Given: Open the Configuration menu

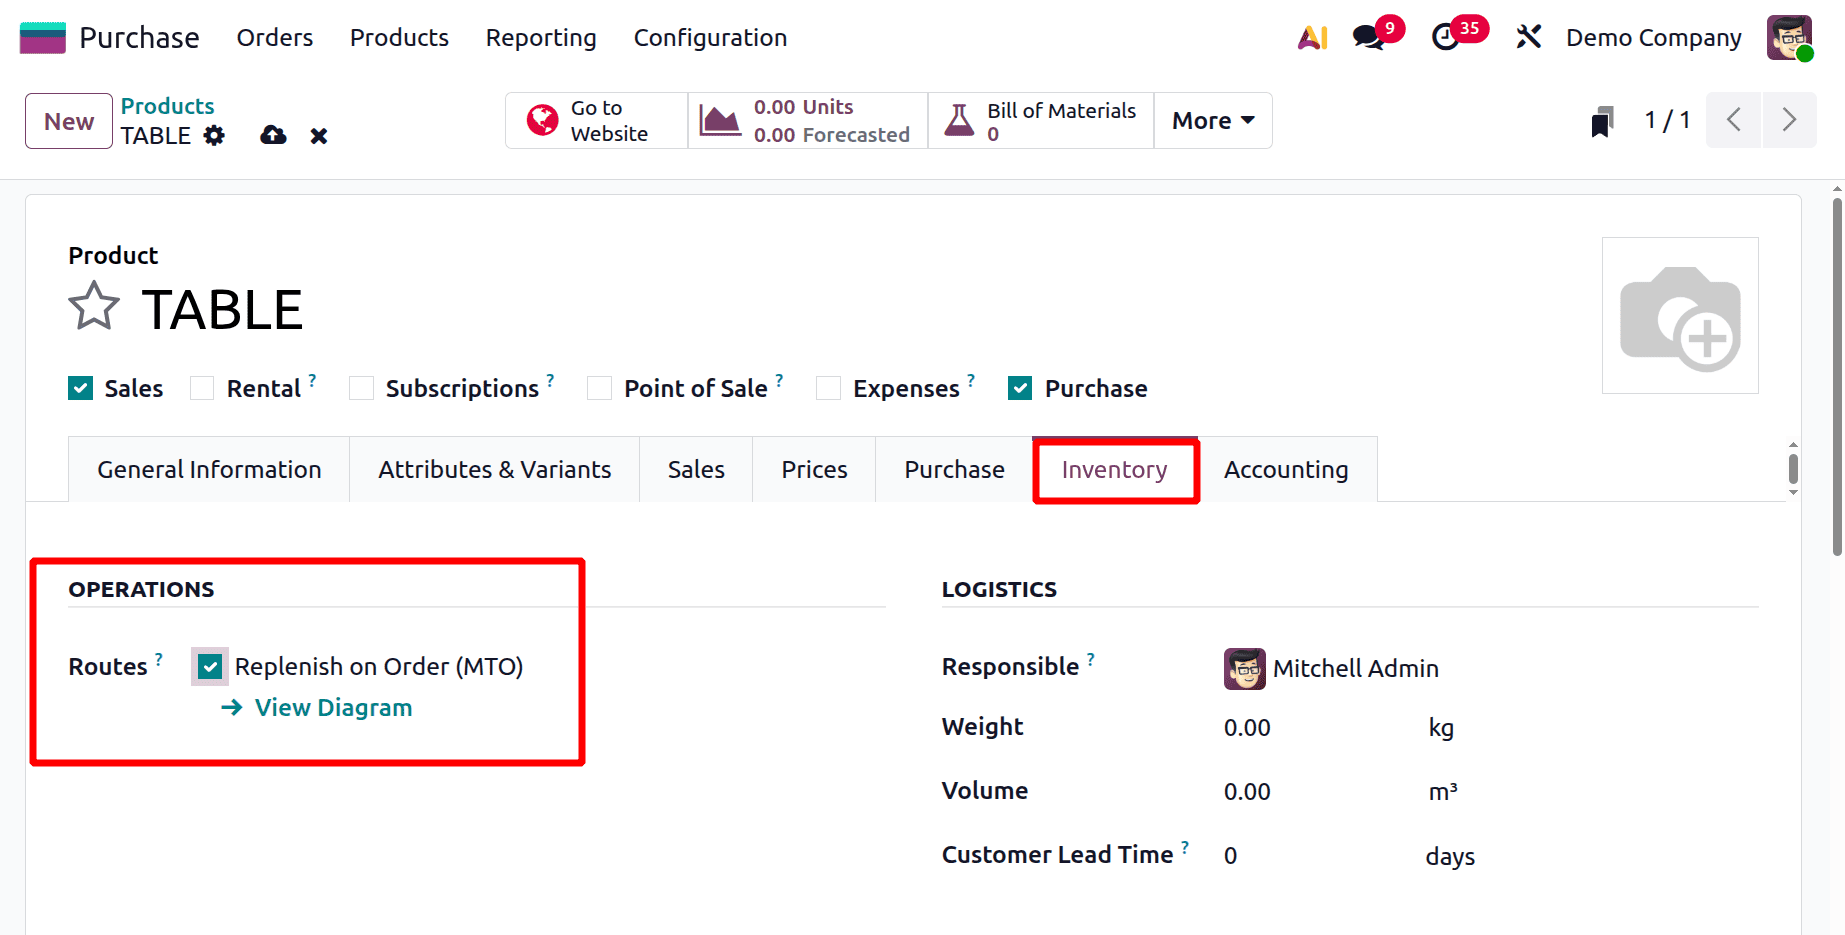Looking at the screenshot, I should click(x=709, y=37).
